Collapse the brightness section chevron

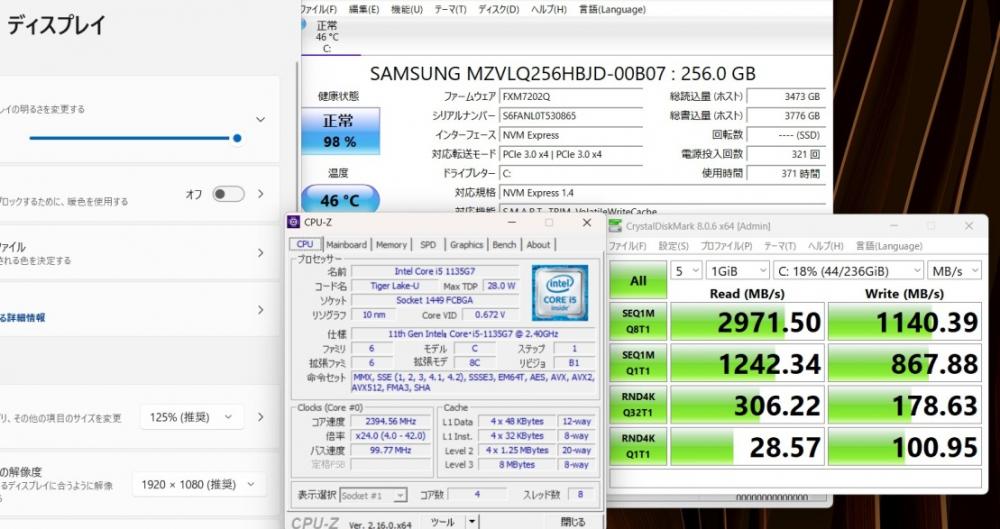260,119
